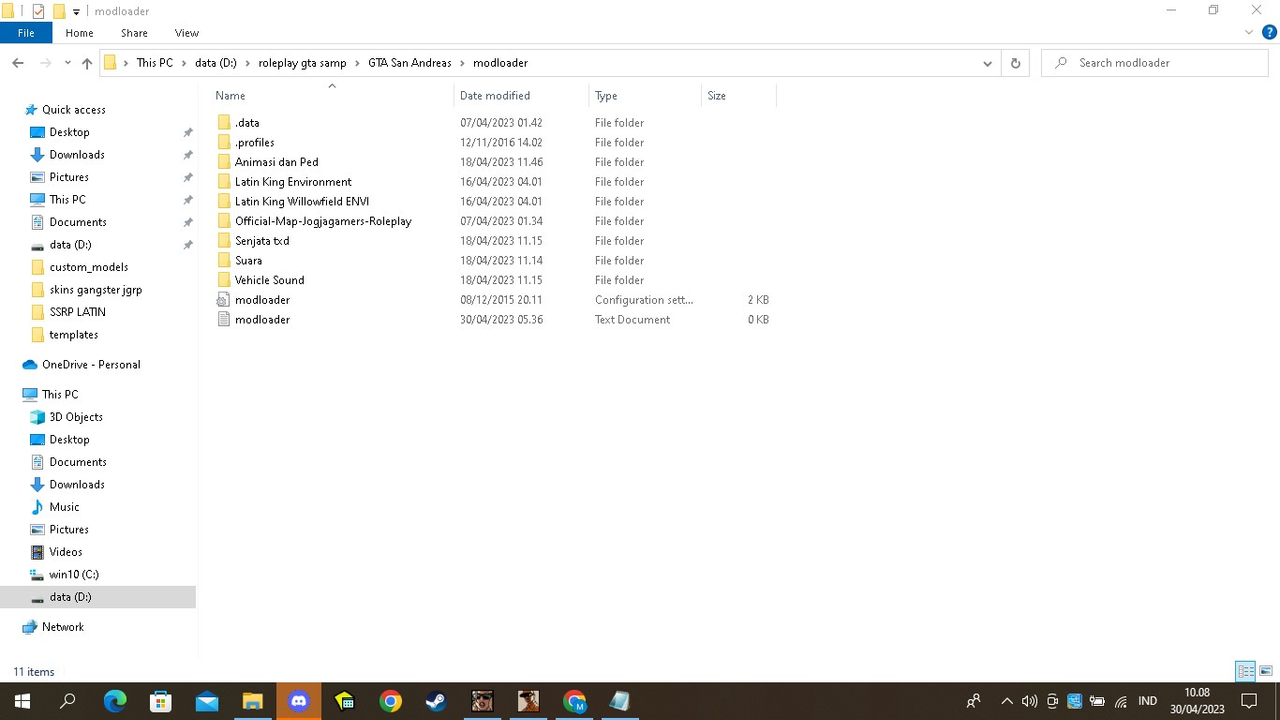Viewport: 1280px width, 720px height.
Task: Navigate to roleplay gta samp breadcrumb
Action: coord(302,63)
